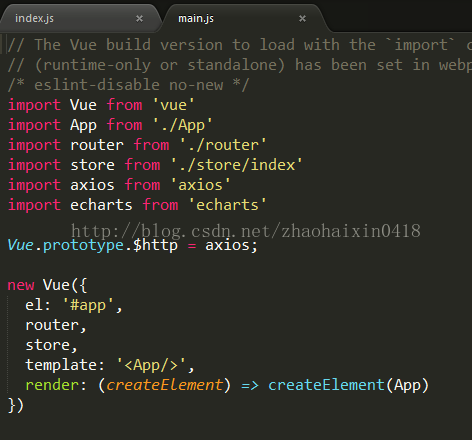Click the render keyword in the last option
Viewport: 472px width, 440px height.
coord(52,386)
